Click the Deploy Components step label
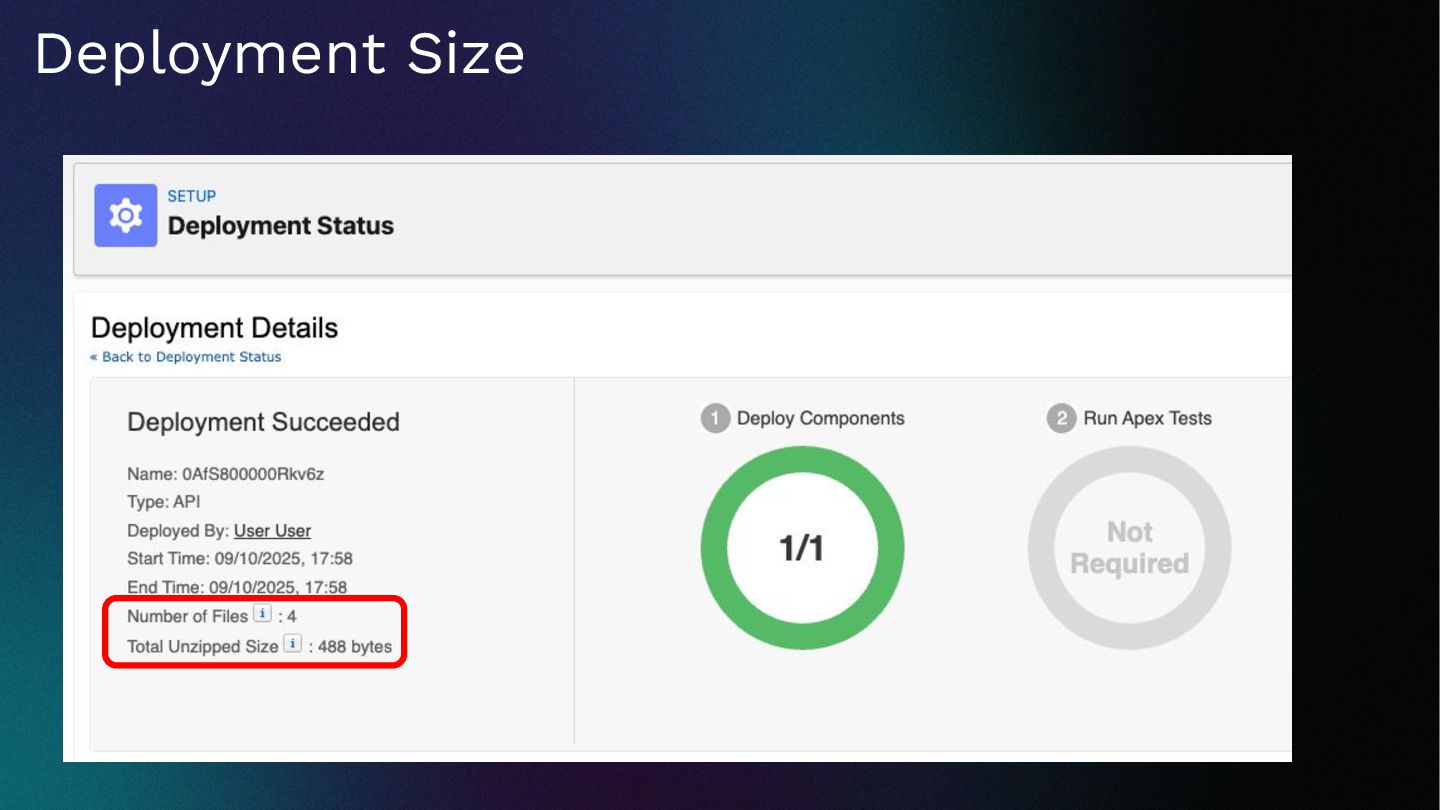This screenshot has width=1440, height=810. pos(820,419)
